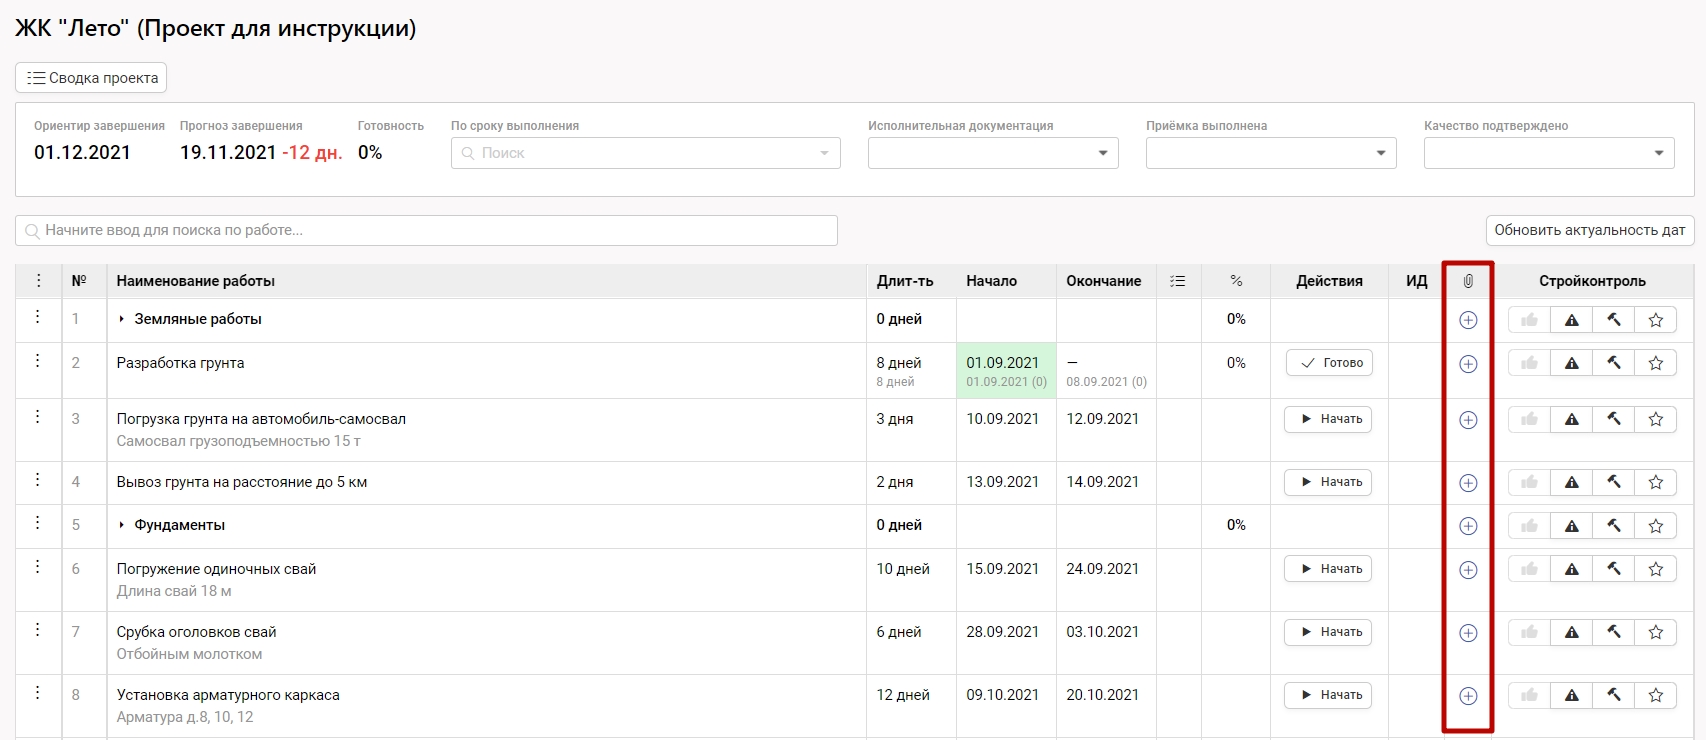The width and height of the screenshot is (1706, 740).
Task: Click star icon in Фундаменты row
Action: point(1656,526)
